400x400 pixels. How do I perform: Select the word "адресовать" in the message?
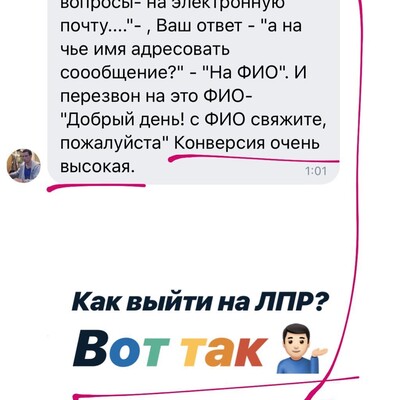pos(180,50)
